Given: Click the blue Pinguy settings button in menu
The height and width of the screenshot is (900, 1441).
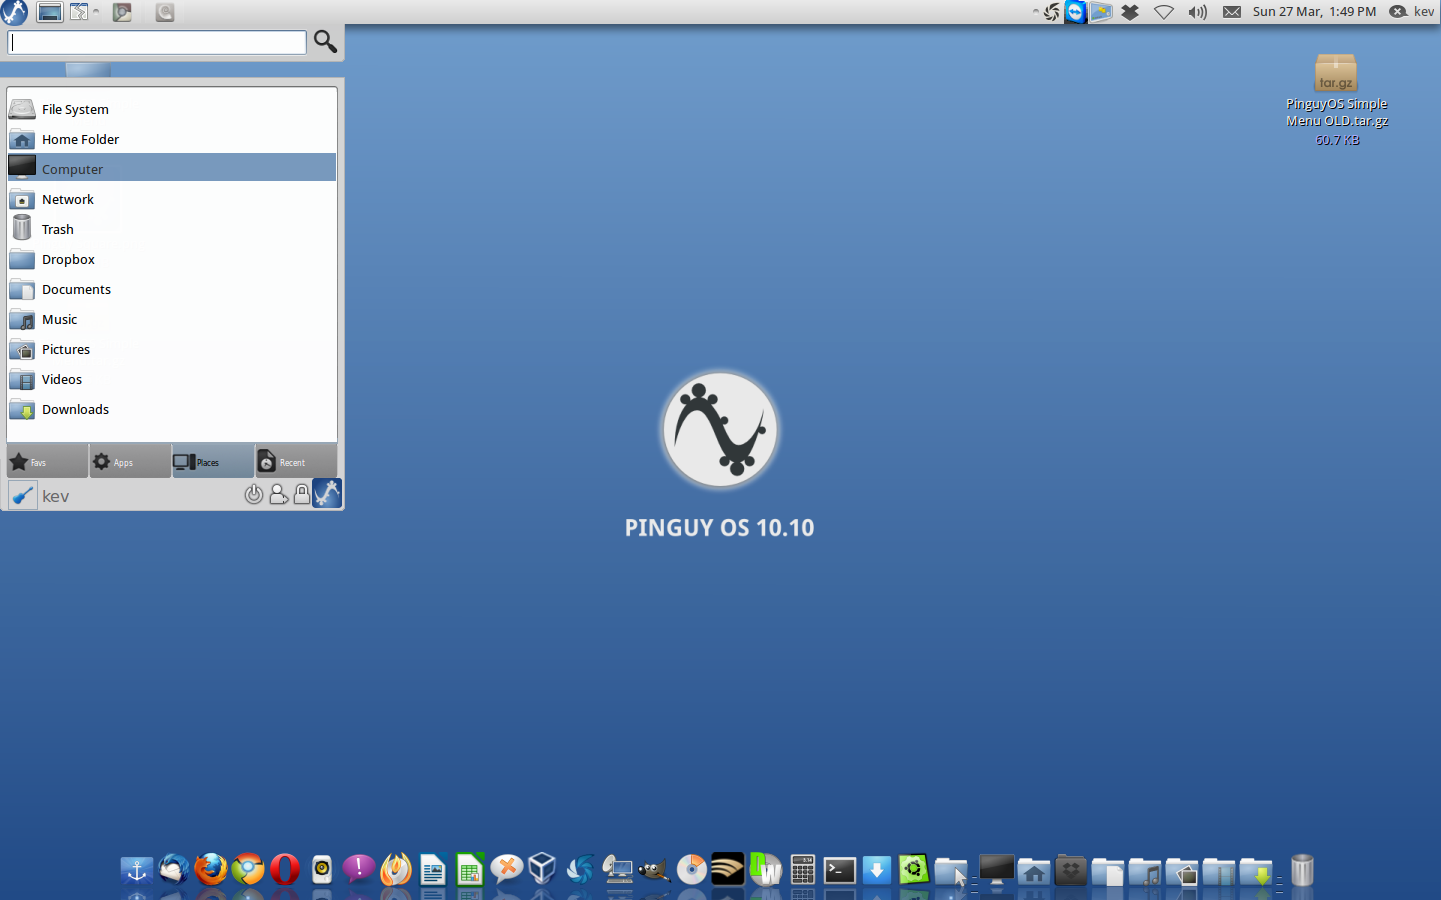Looking at the screenshot, I should pos(327,493).
